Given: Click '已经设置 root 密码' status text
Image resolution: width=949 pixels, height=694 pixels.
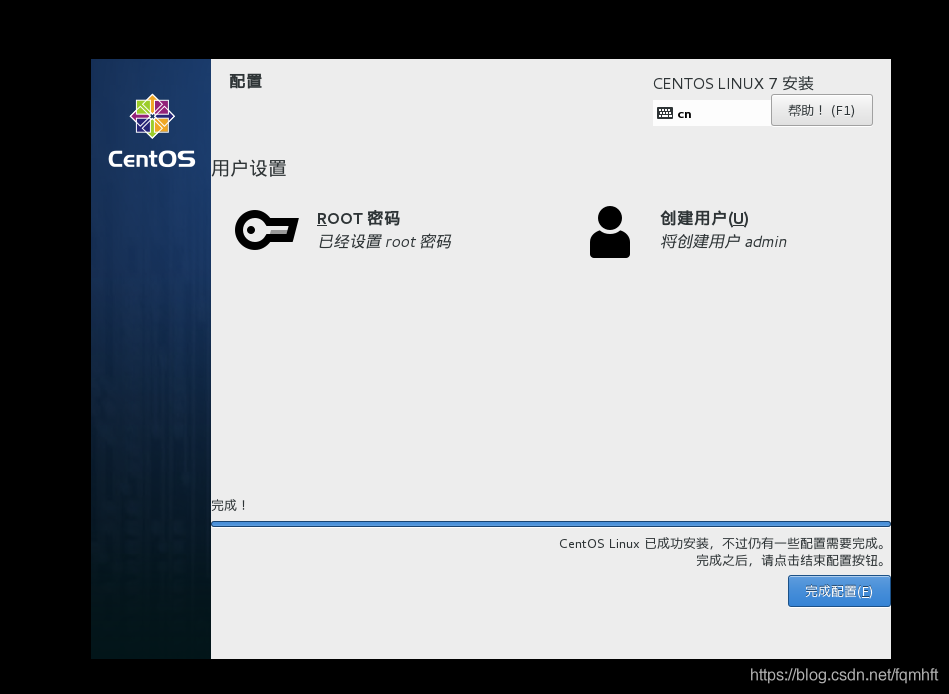Looking at the screenshot, I should (x=384, y=242).
